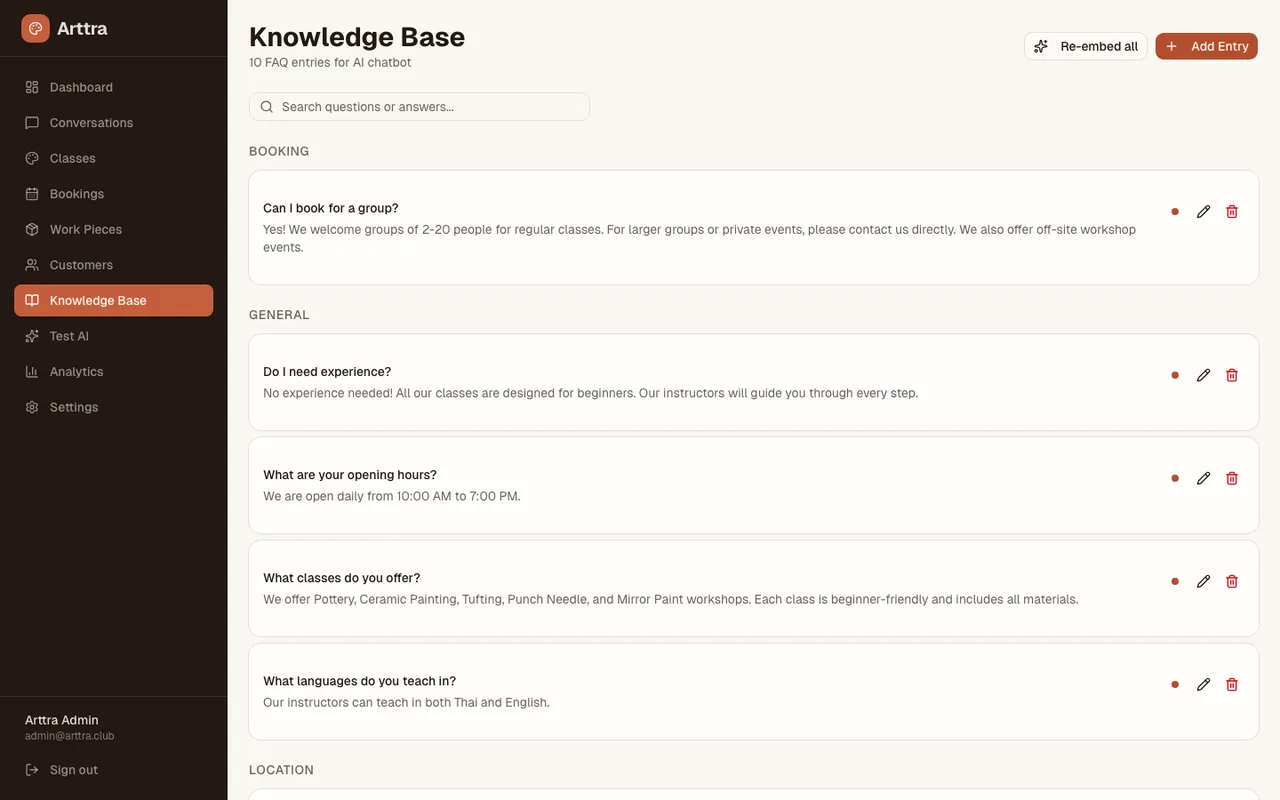Viewport: 1280px width, 800px height.
Task: Click the GENERAL category heading
Action: point(279,315)
